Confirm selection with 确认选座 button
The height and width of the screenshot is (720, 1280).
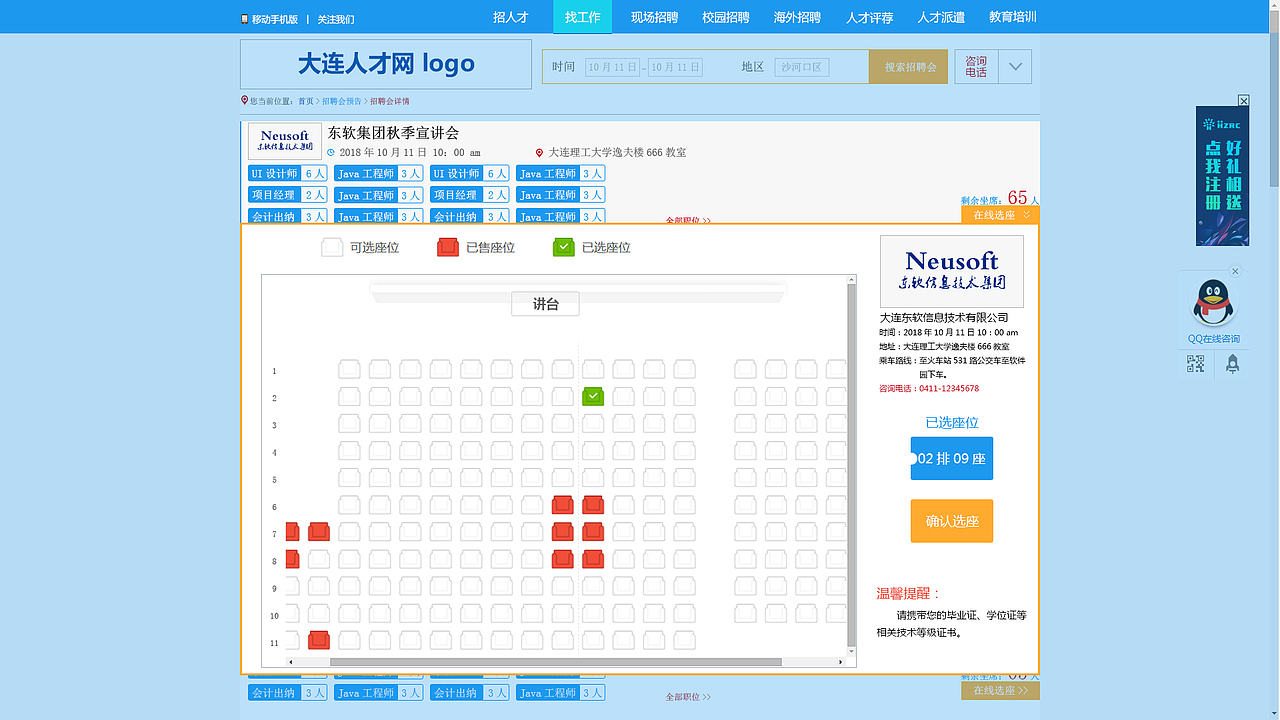coord(952,521)
